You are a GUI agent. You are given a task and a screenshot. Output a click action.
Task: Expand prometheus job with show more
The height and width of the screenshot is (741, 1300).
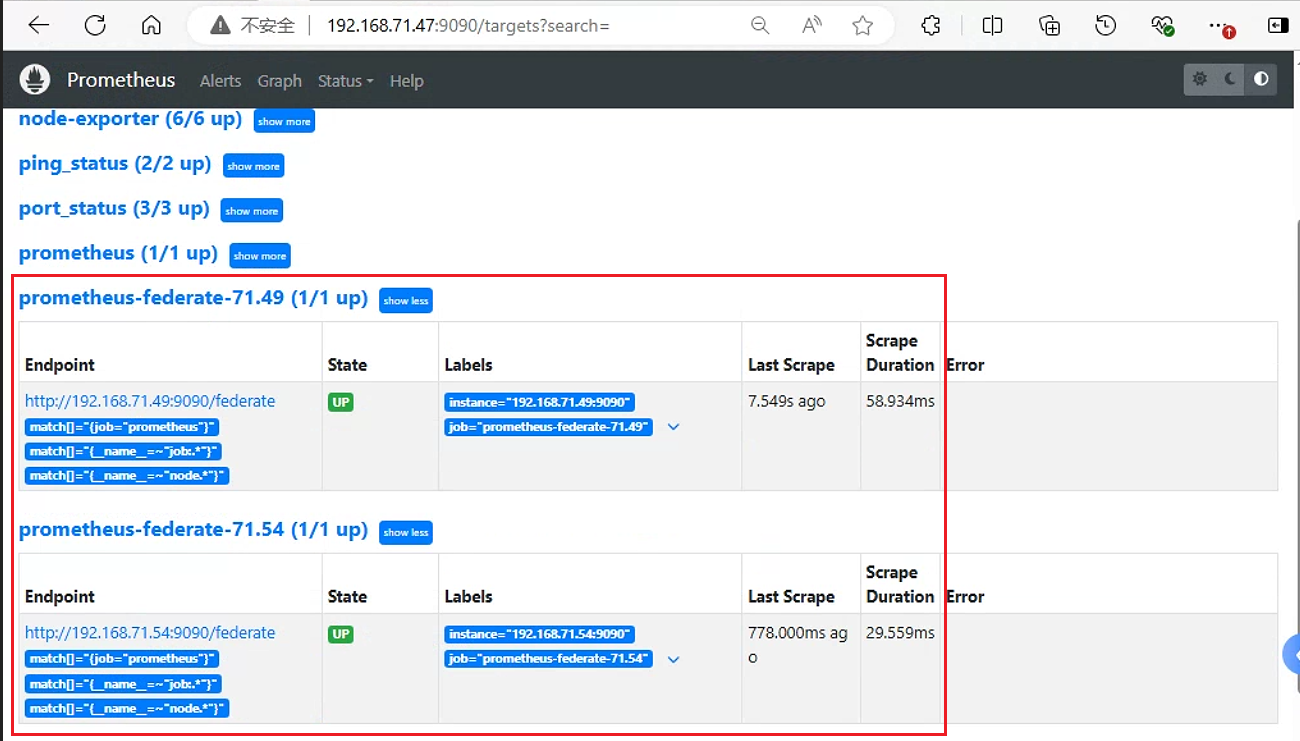tap(260, 256)
